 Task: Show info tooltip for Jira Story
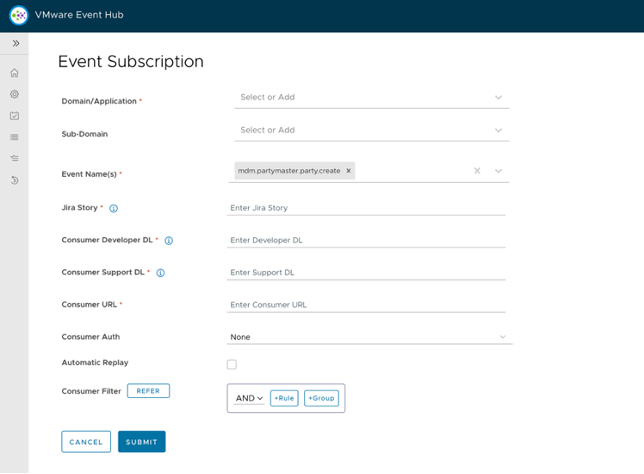tap(114, 208)
